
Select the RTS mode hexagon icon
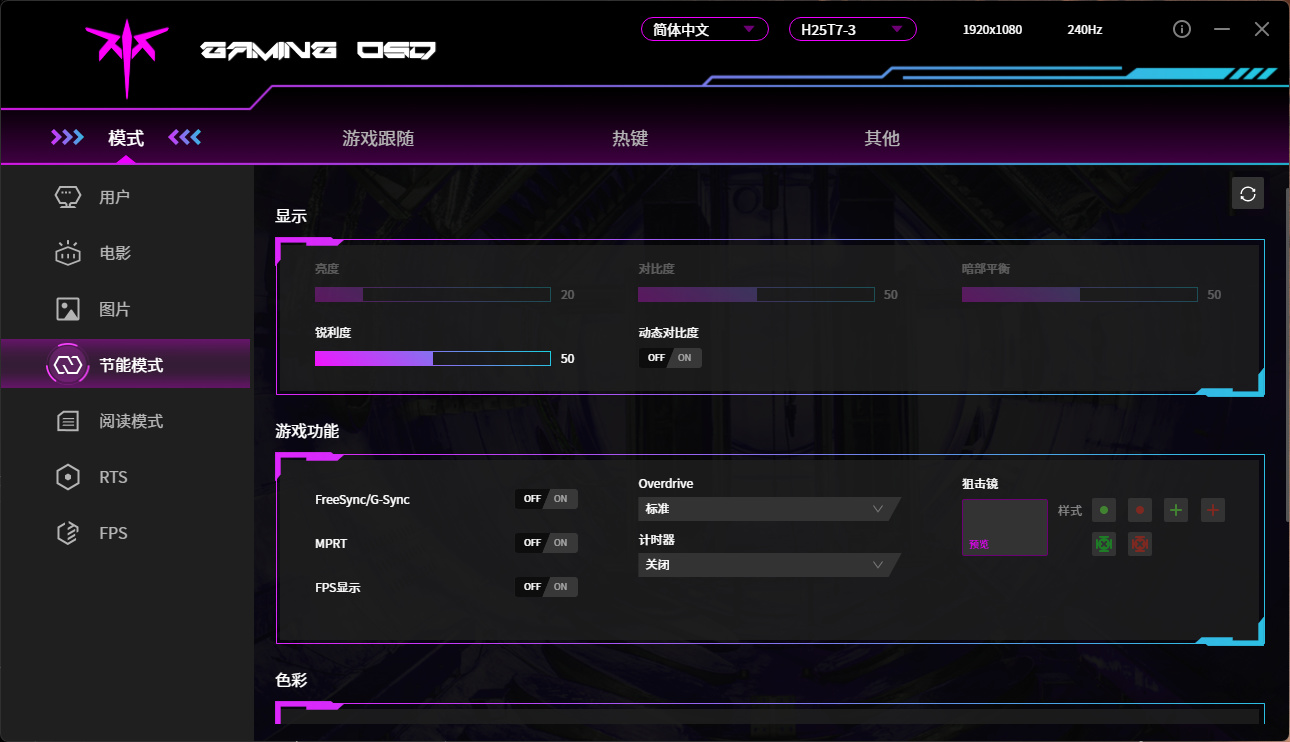tap(67, 477)
